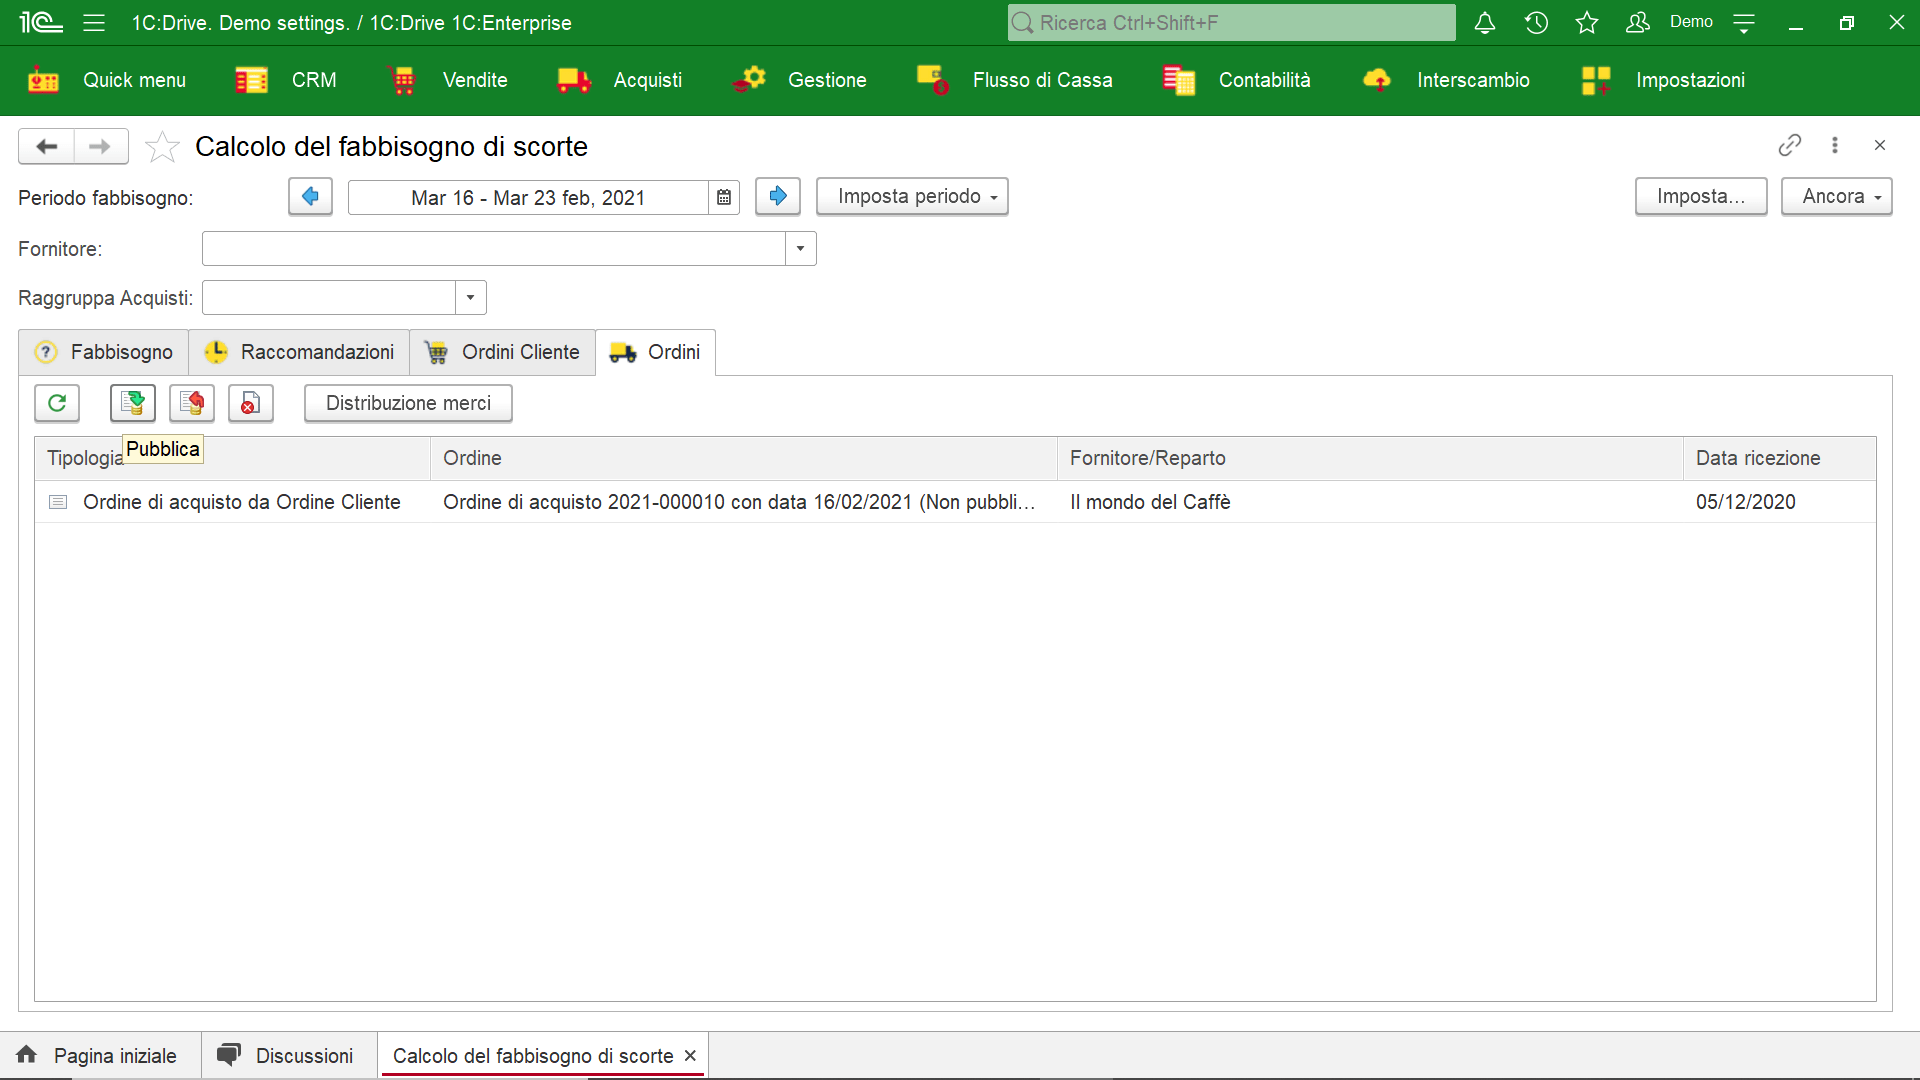Screen dimensions: 1920x1080
Task: Click the Imposta... button
Action: coord(1700,196)
